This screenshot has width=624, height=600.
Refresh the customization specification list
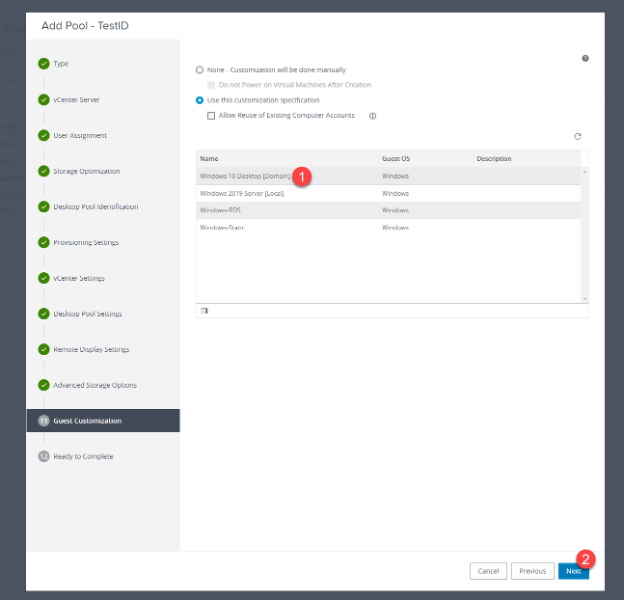[577, 136]
